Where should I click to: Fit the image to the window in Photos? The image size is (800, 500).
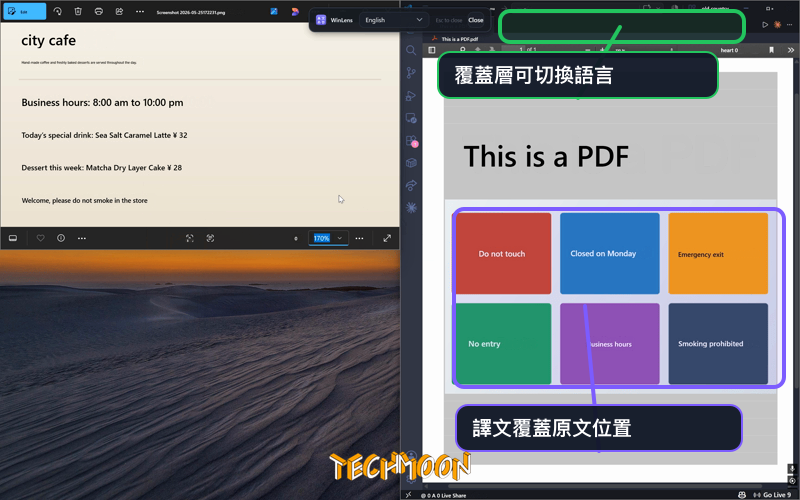coord(190,238)
